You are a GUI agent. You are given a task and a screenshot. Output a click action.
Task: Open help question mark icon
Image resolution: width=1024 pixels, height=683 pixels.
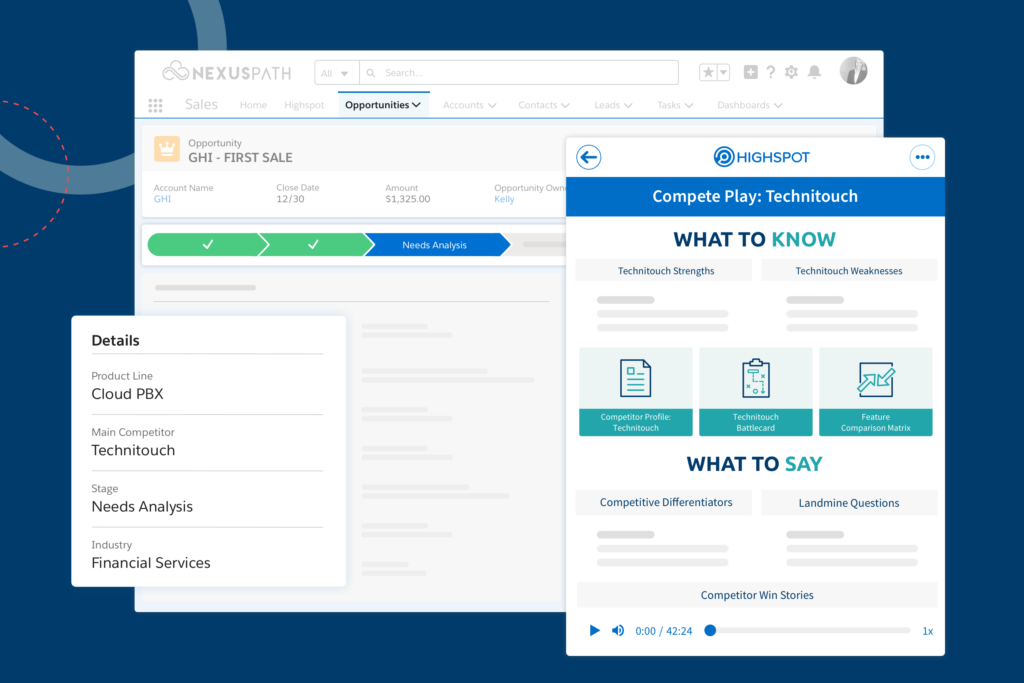(771, 72)
